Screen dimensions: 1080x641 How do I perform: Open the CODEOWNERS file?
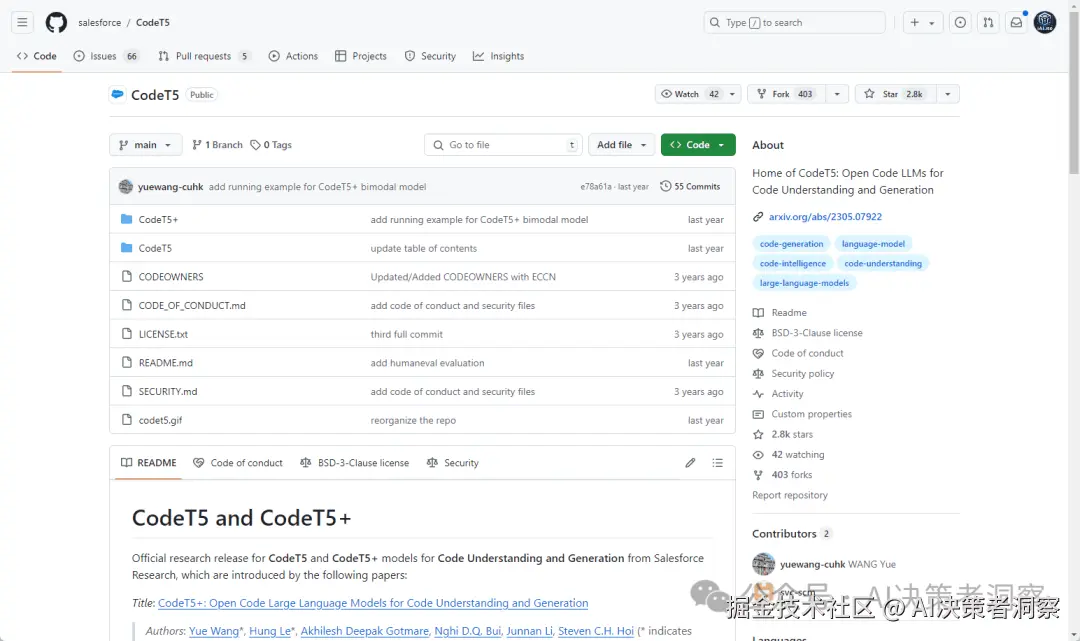(171, 277)
